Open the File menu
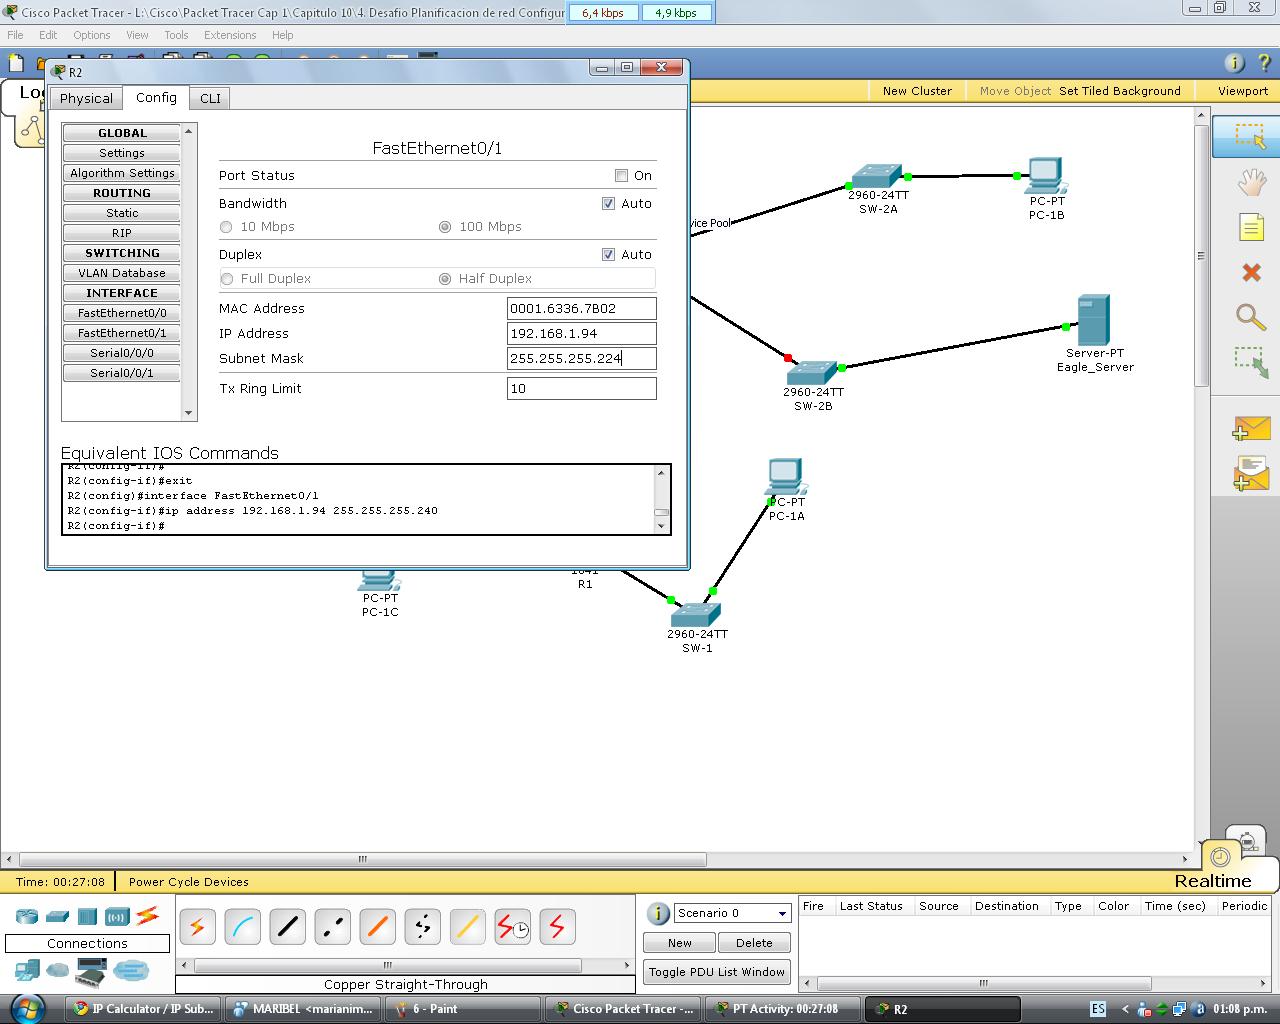This screenshot has width=1280, height=1024. click(x=15, y=35)
